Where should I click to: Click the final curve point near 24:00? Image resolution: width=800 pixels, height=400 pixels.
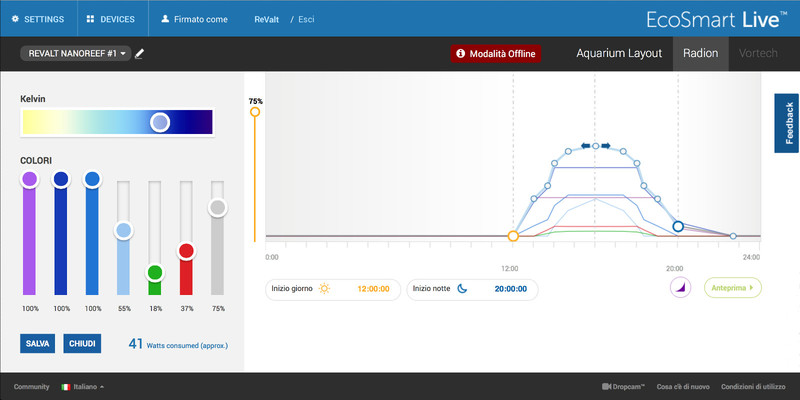click(x=733, y=236)
